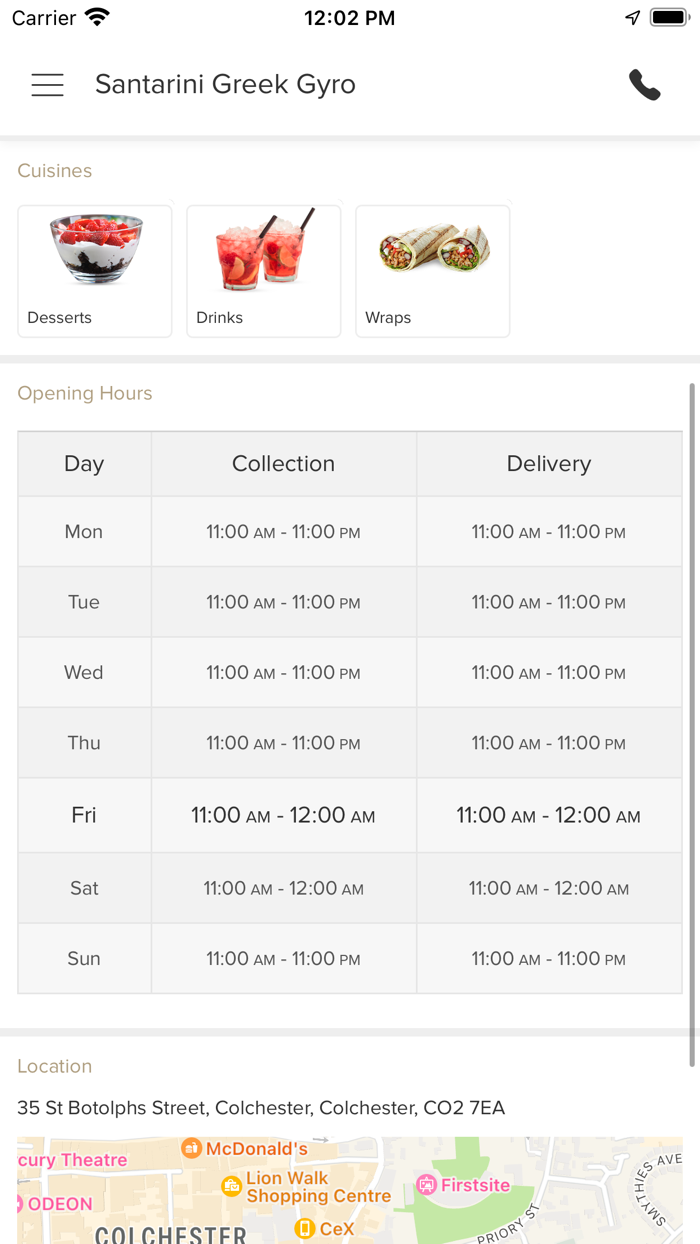
Task: Tap the CeX map marker icon
Action: [305, 1228]
